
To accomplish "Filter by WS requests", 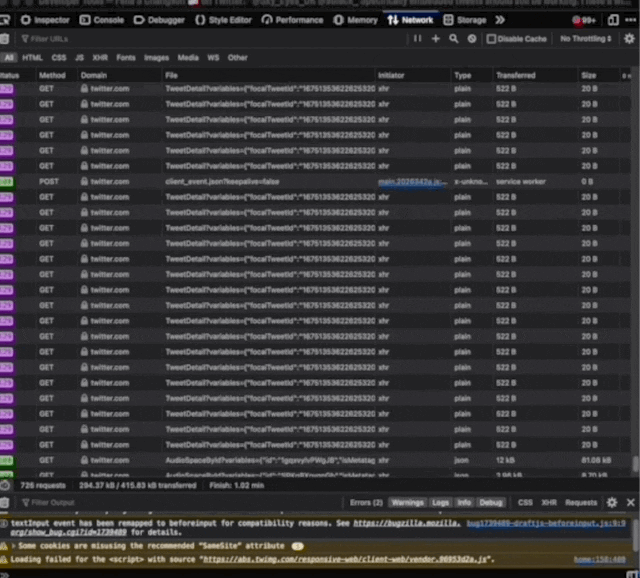I will 213,58.
